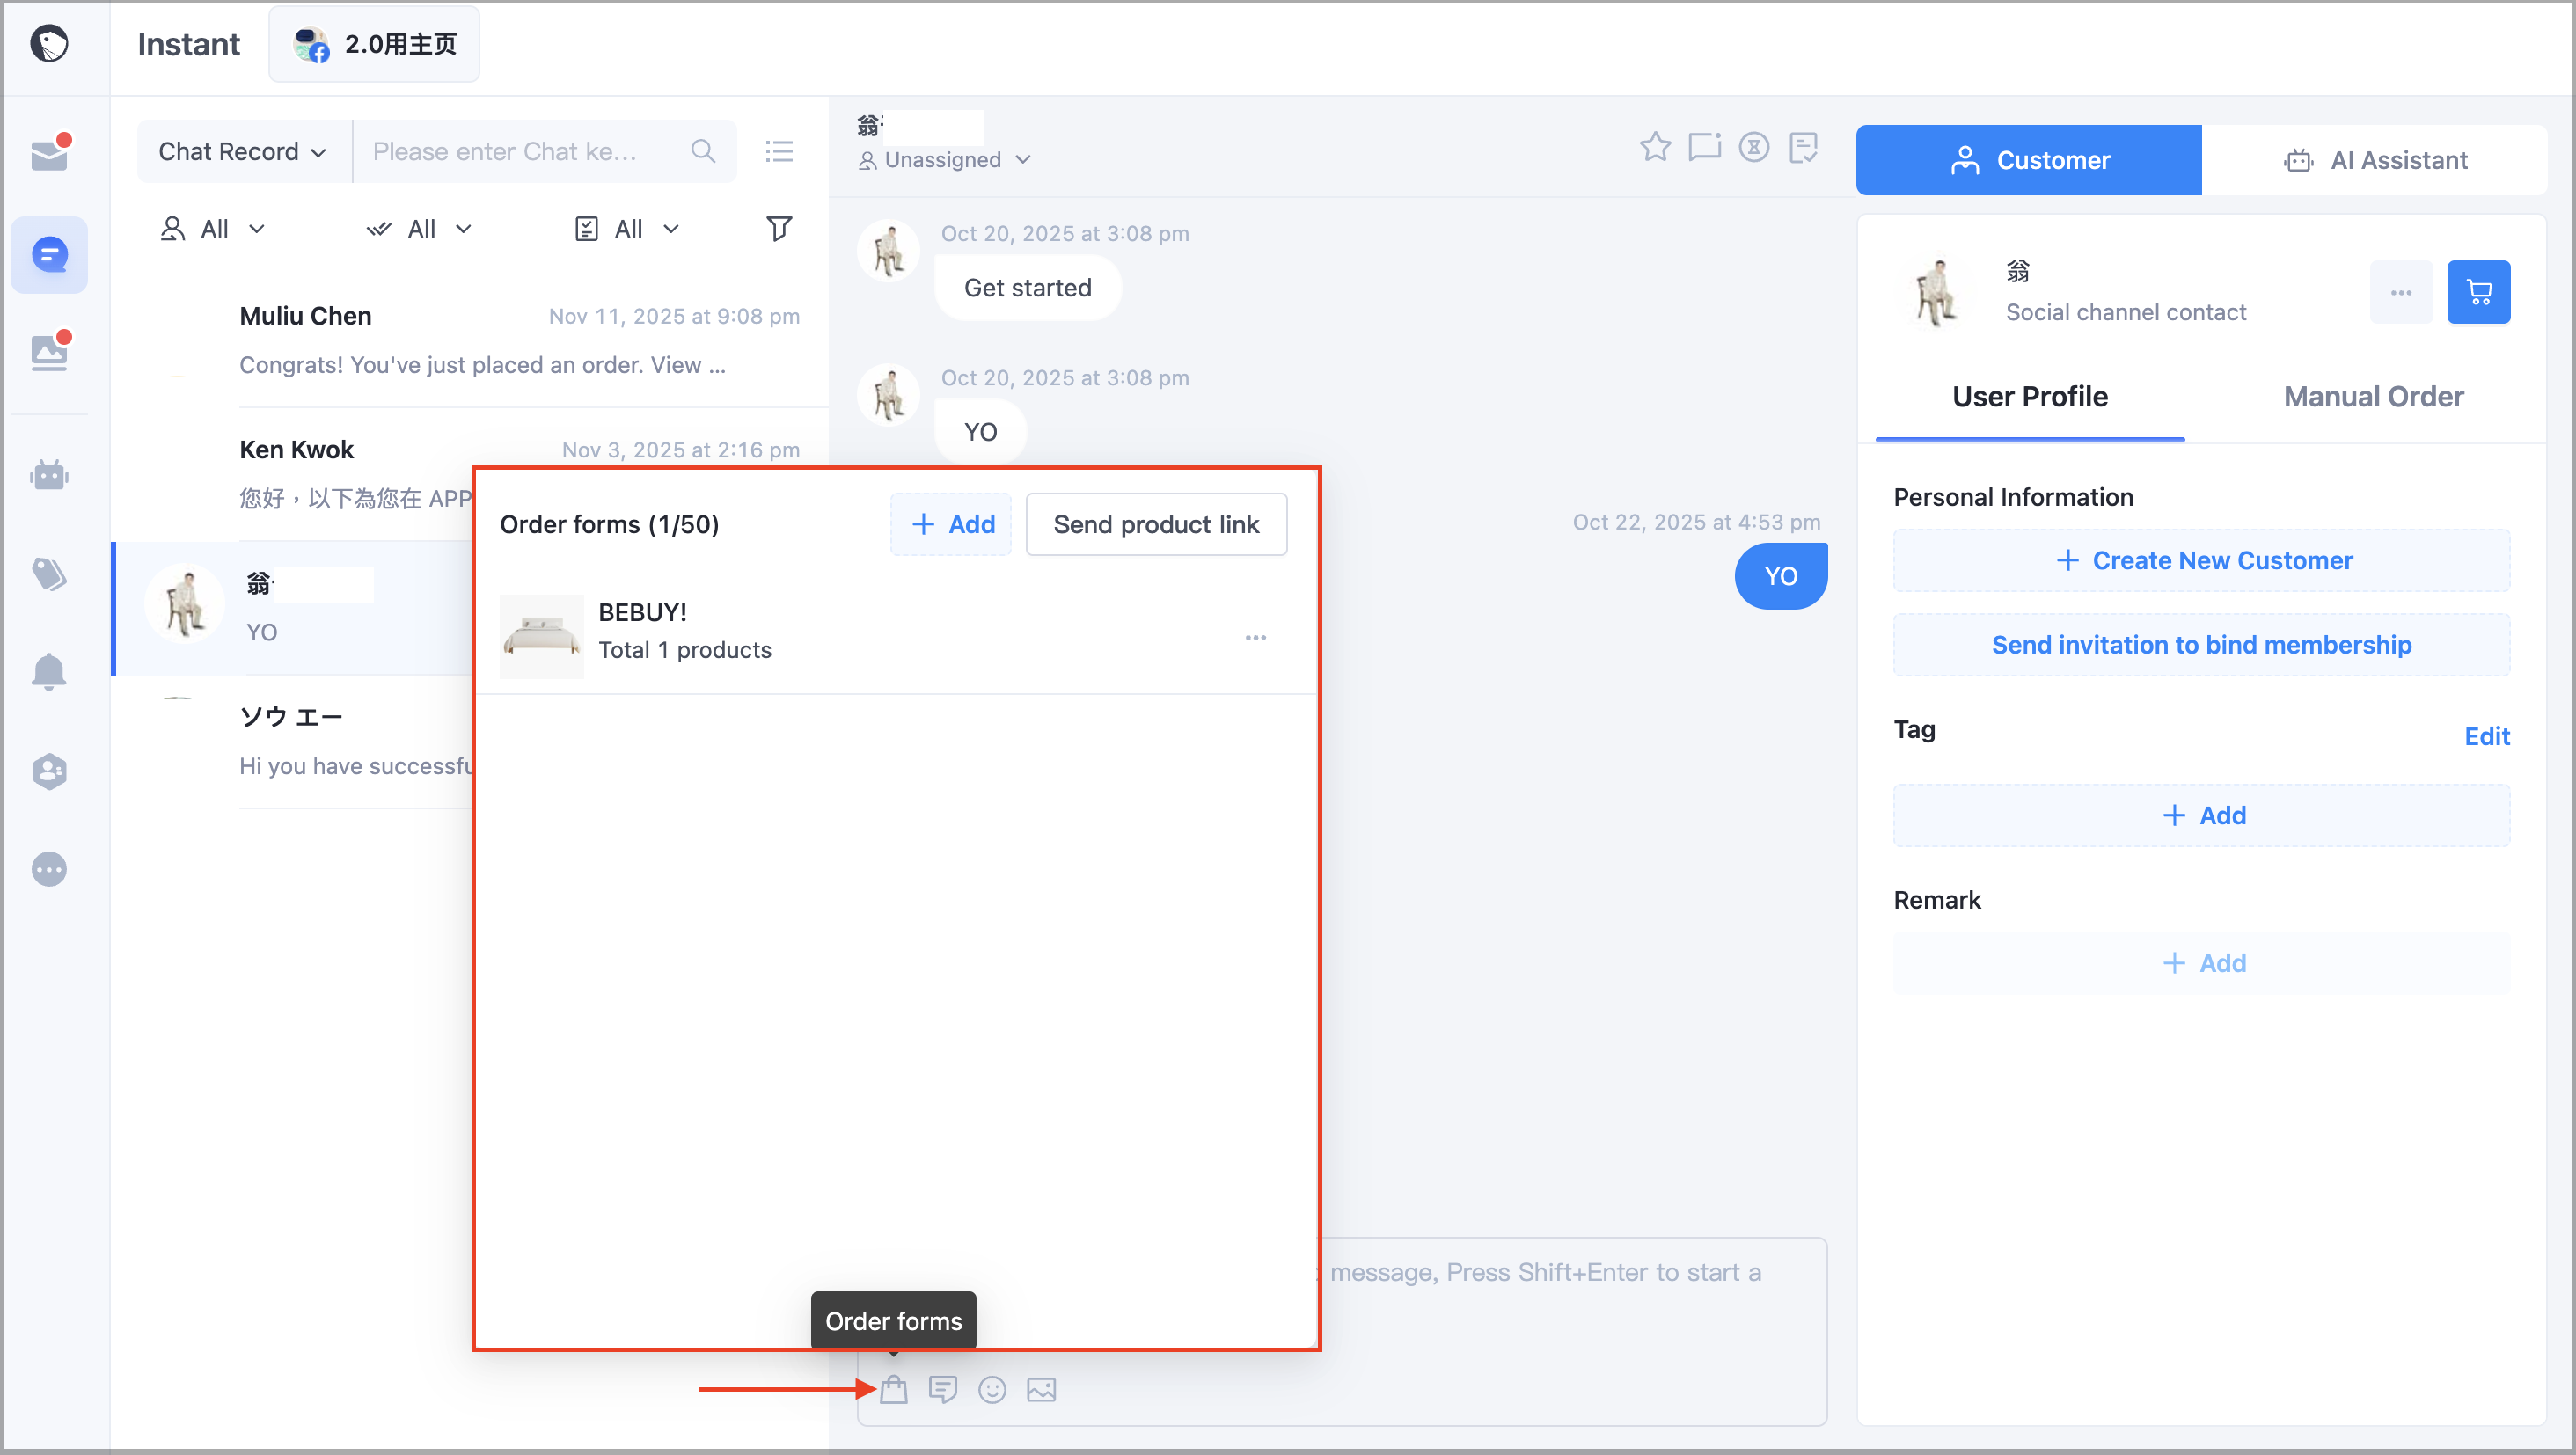Open the tags sidebar icon
The image size is (2576, 1455).
(49, 573)
